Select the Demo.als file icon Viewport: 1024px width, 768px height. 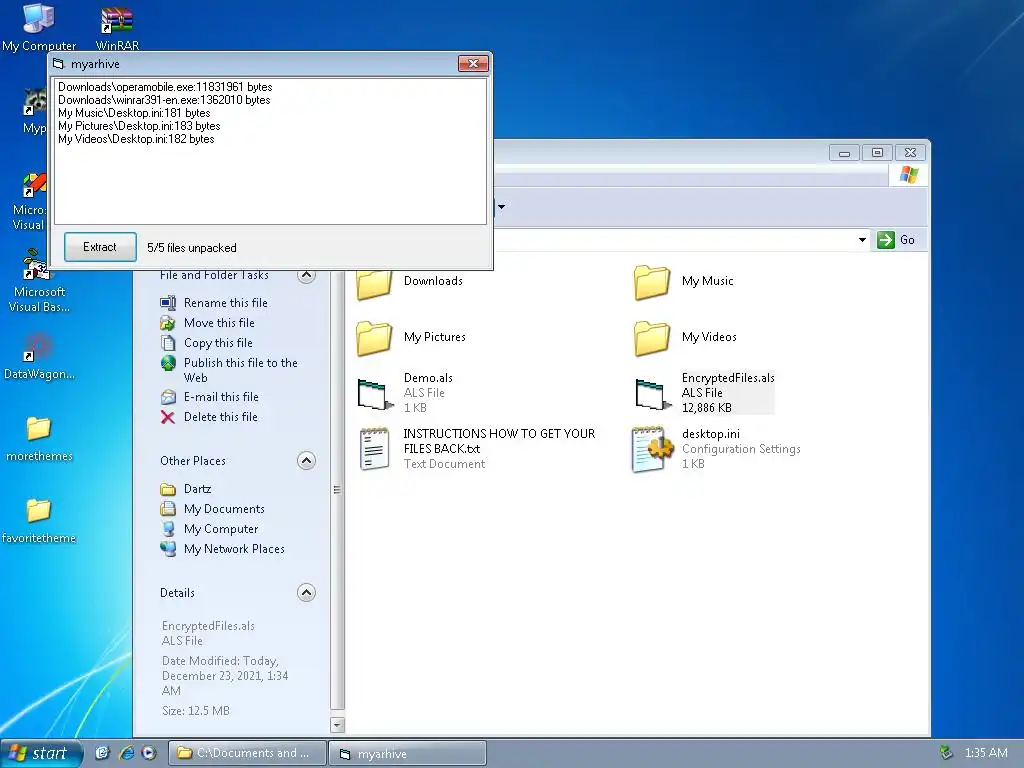pyautogui.click(x=376, y=394)
